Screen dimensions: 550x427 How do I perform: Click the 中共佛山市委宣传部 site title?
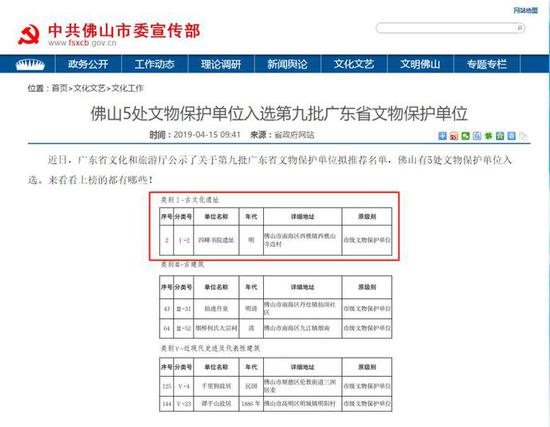[x=124, y=31]
